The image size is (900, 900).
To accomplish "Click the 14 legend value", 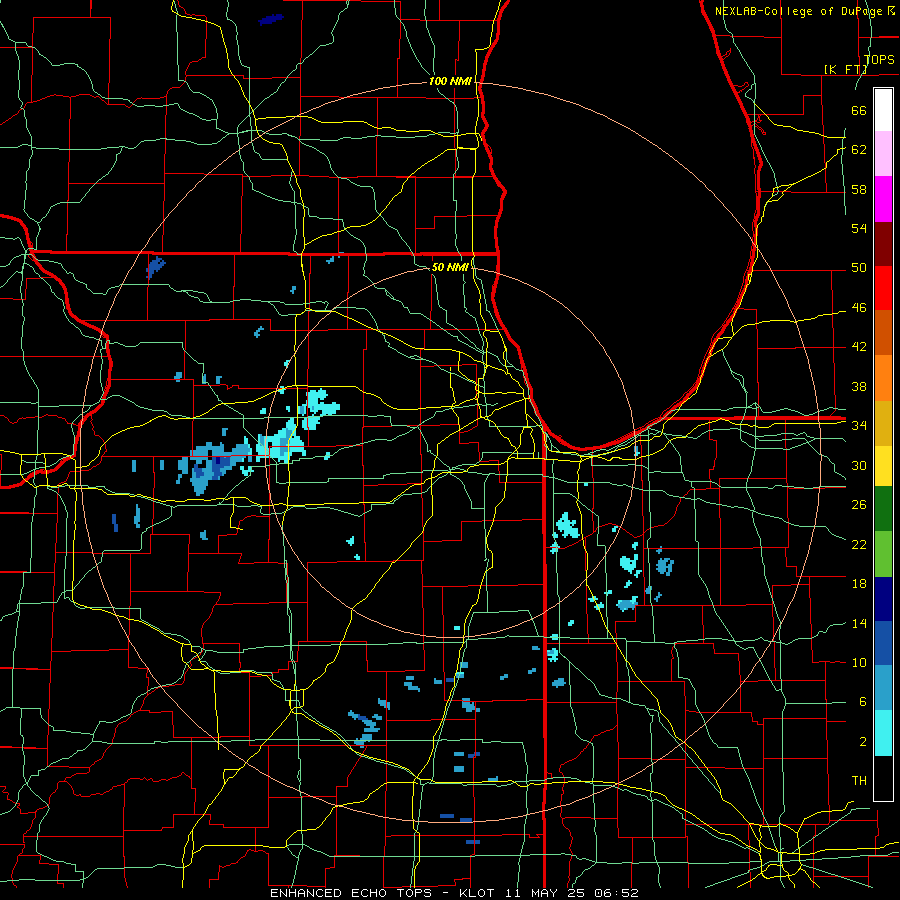I will tap(859, 623).
